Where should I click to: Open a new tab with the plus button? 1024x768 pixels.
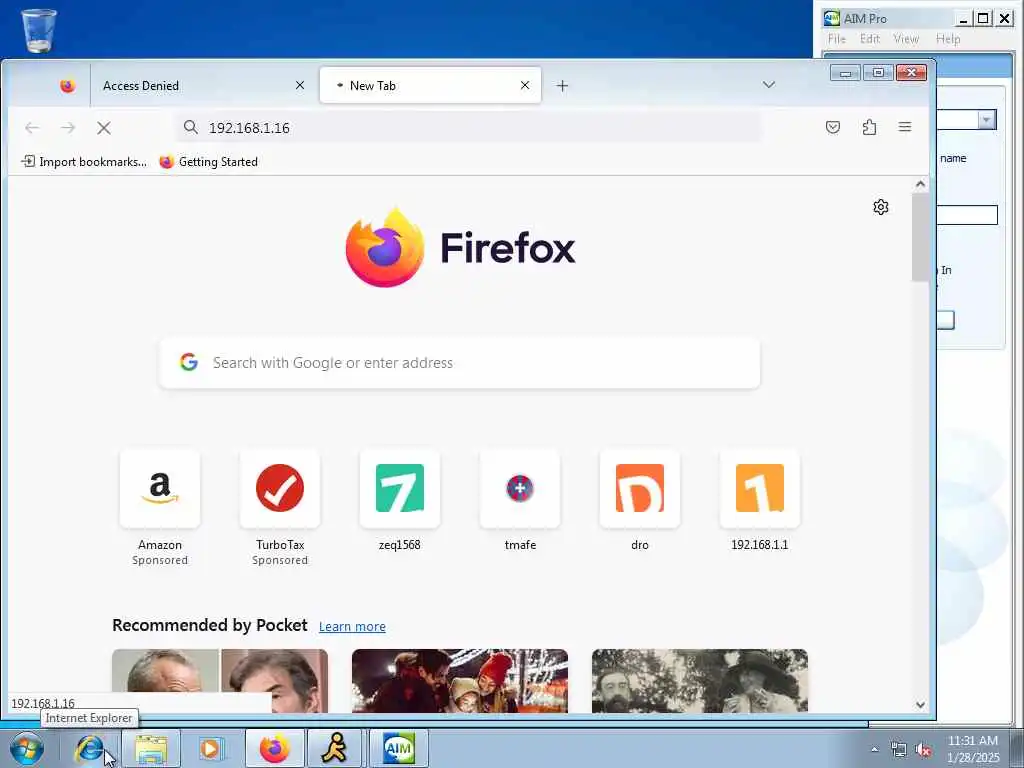coord(562,86)
